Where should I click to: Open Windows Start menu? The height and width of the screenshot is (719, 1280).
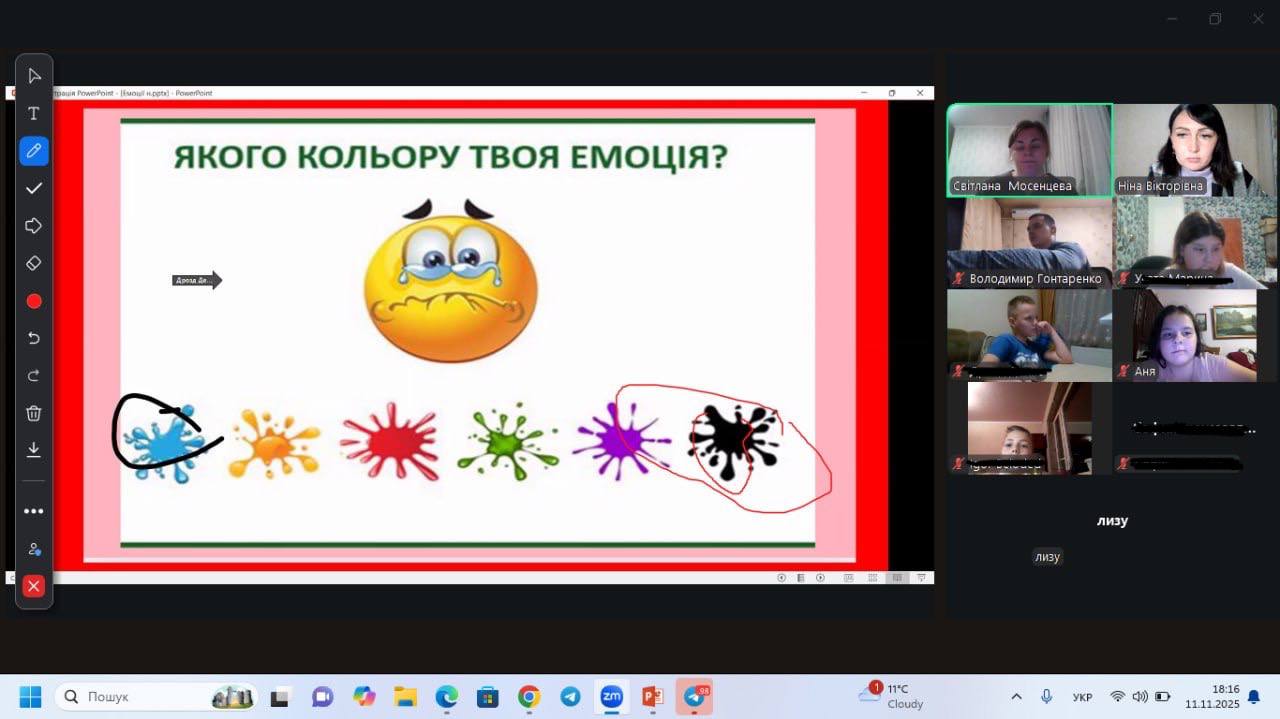(30, 697)
